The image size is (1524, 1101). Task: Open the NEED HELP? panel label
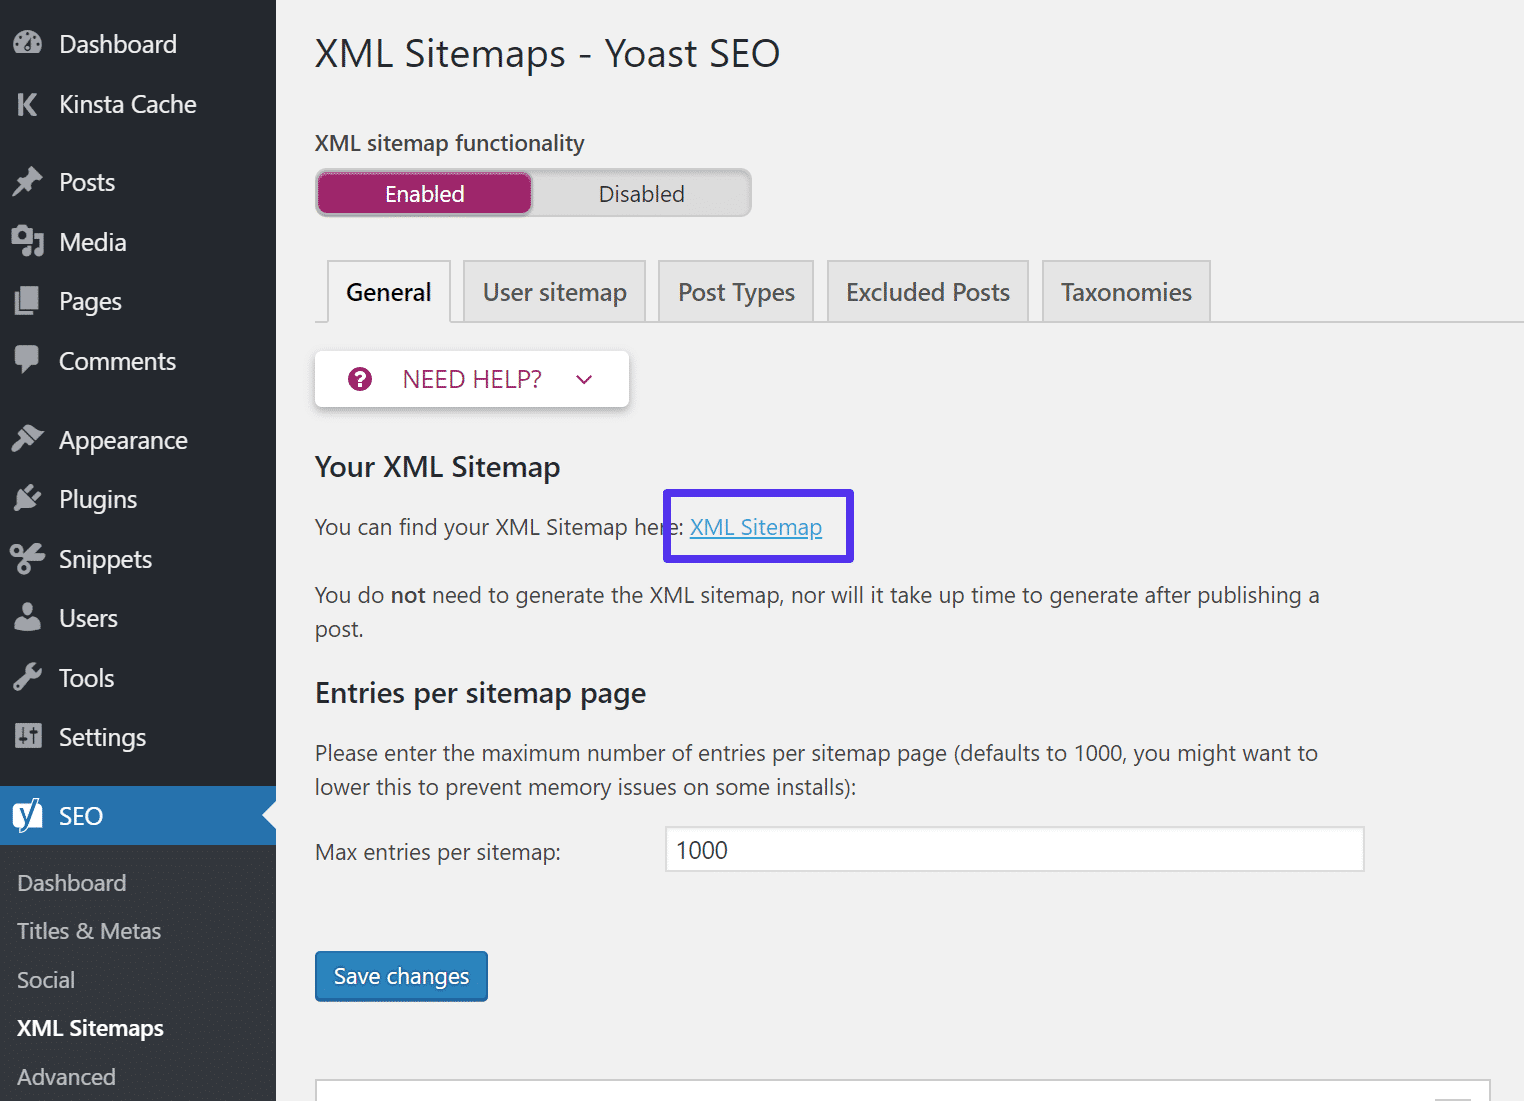coord(472,379)
